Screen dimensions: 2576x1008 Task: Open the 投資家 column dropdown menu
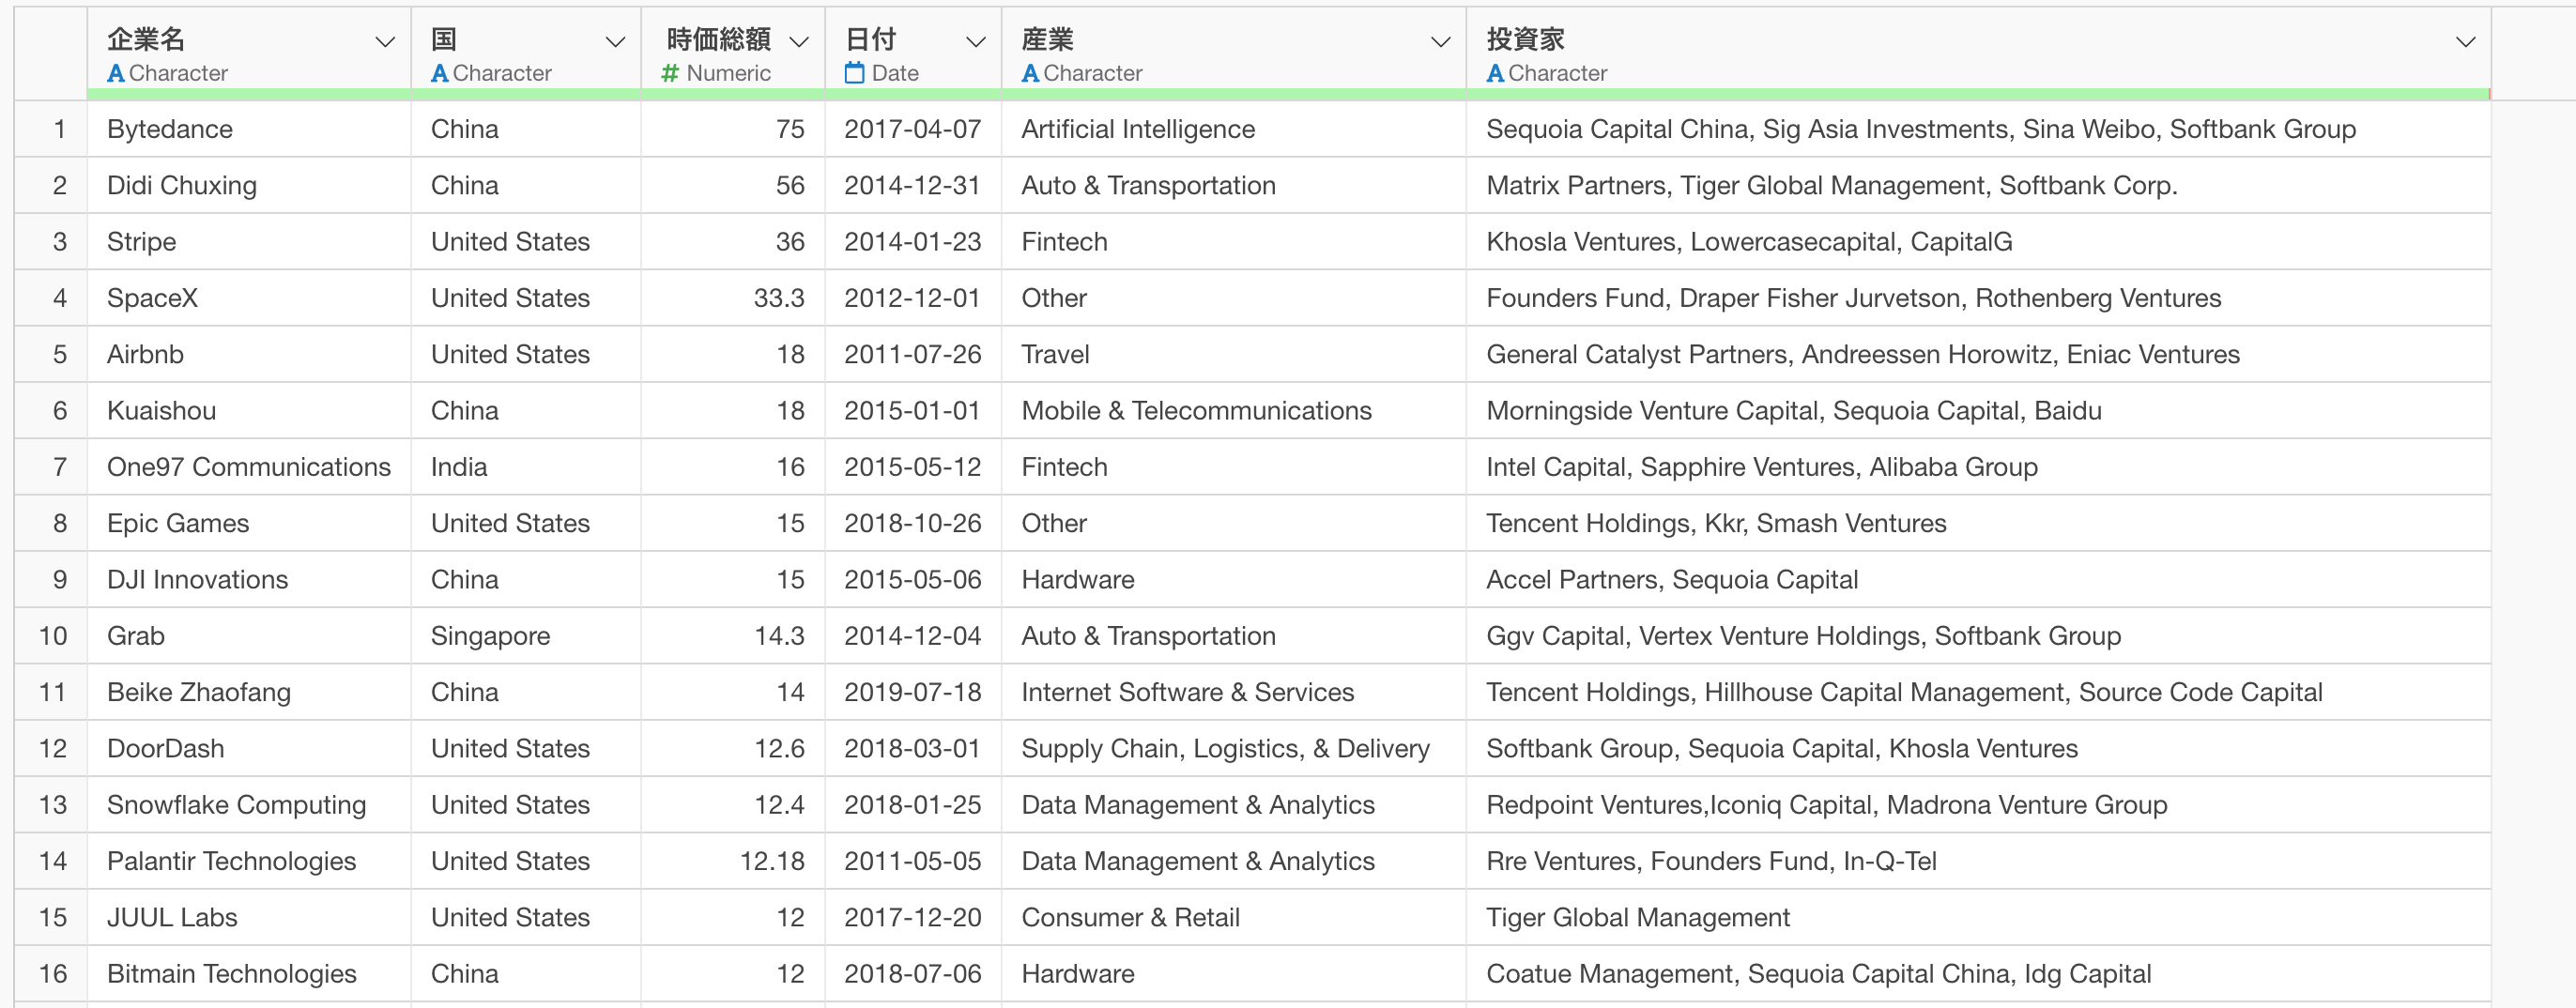pyautogui.click(x=2465, y=42)
